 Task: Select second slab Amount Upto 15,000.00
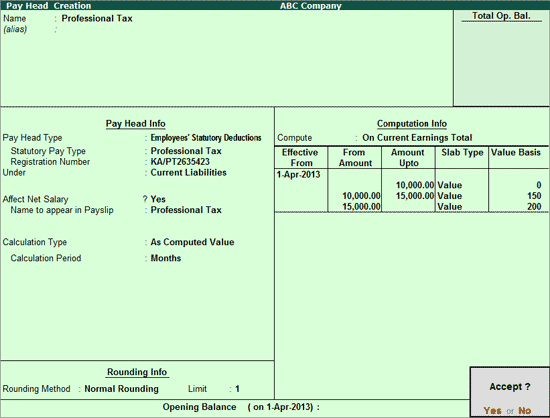[x=415, y=196]
